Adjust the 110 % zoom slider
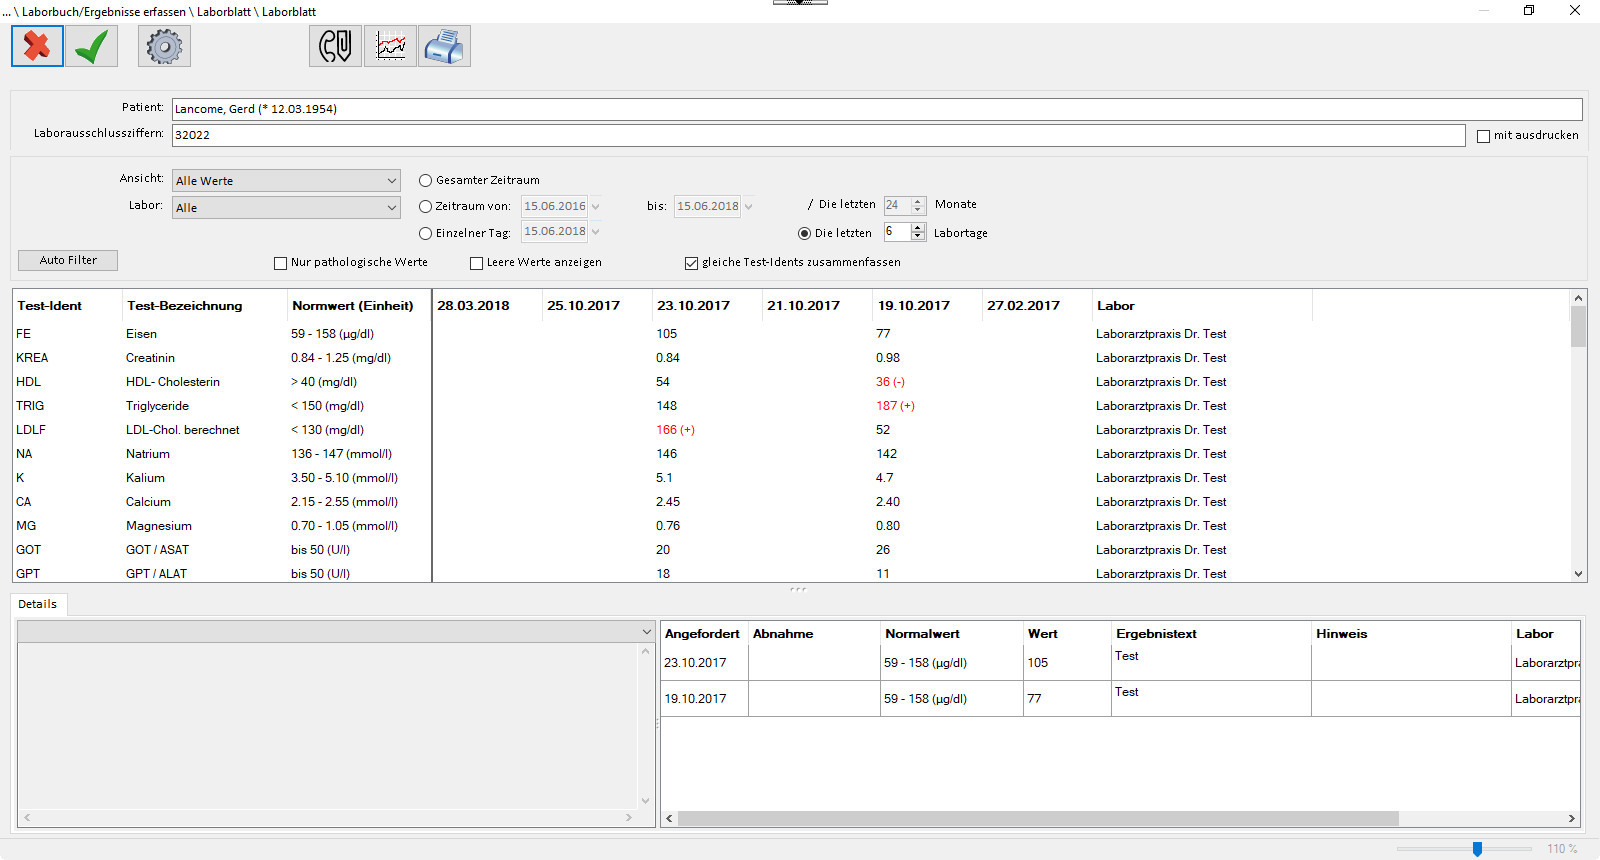 tap(1477, 849)
